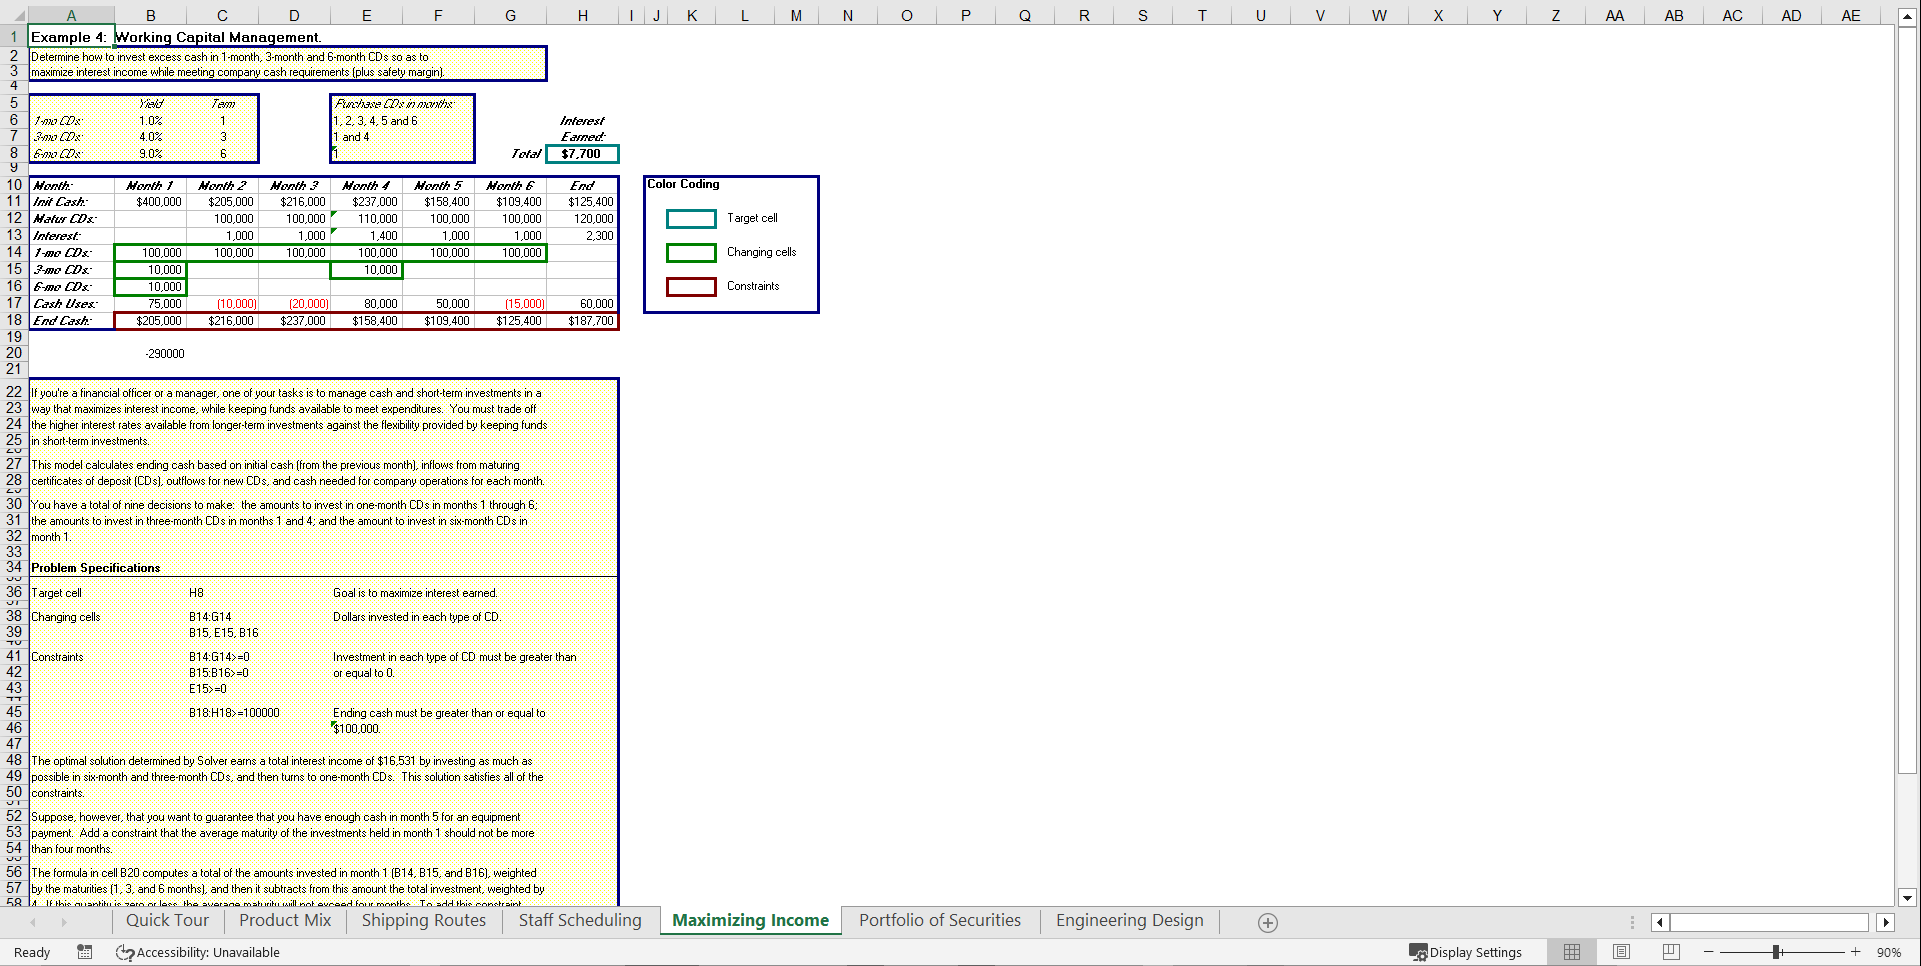Click the macro recording icon near Ready
The image size is (1921, 966).
point(85,952)
